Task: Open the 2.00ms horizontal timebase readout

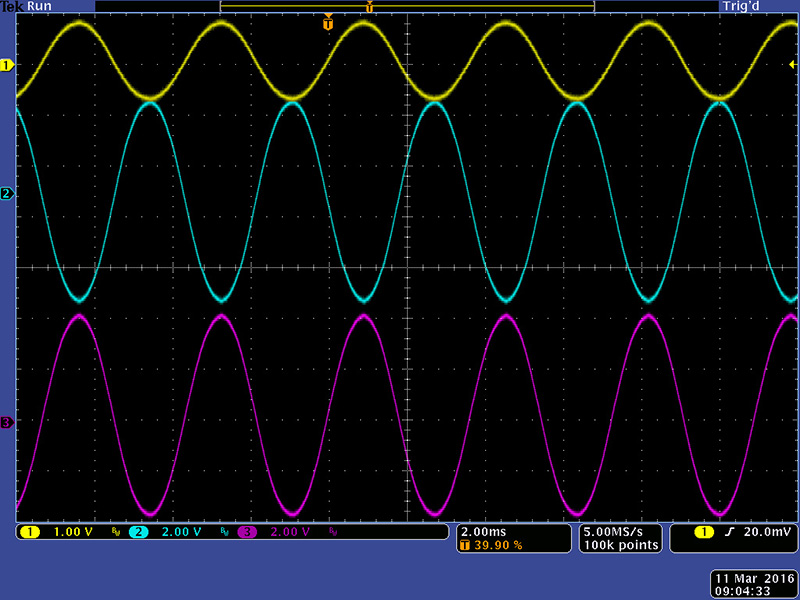Action: point(482,531)
